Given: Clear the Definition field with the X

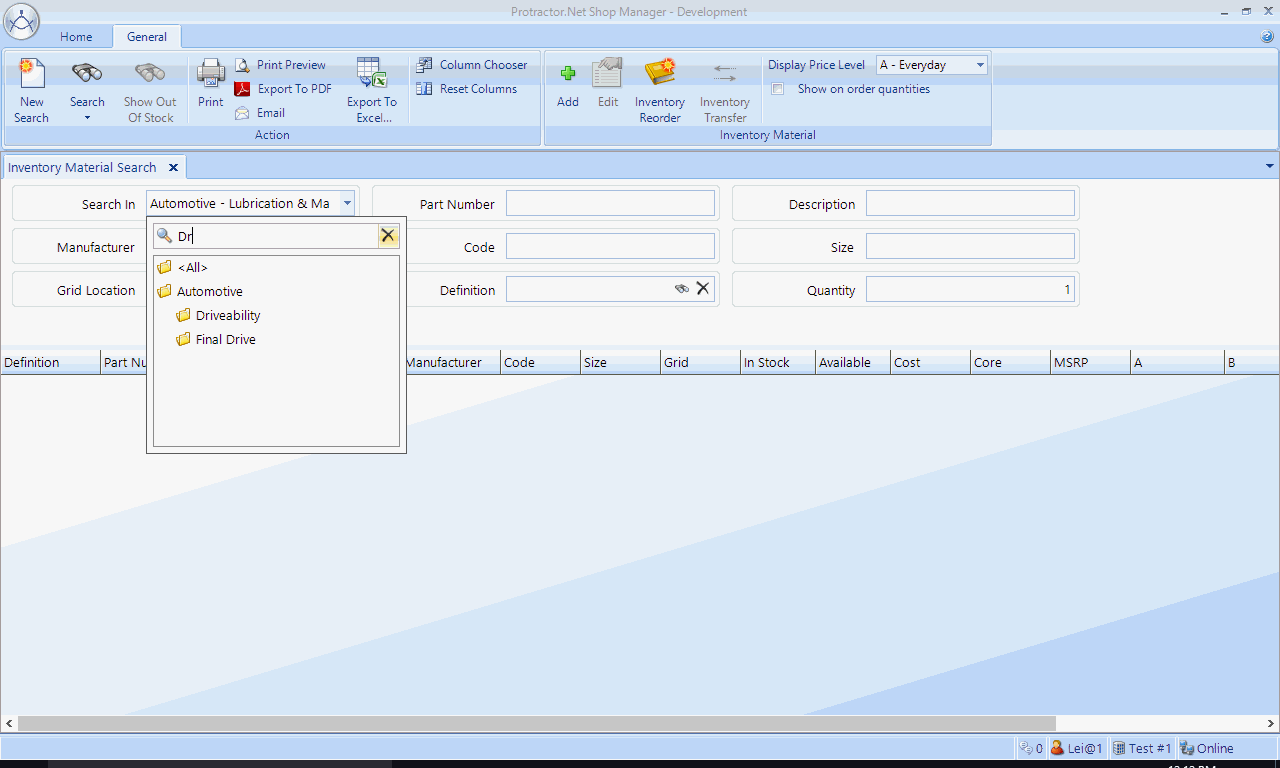Looking at the screenshot, I should [703, 289].
